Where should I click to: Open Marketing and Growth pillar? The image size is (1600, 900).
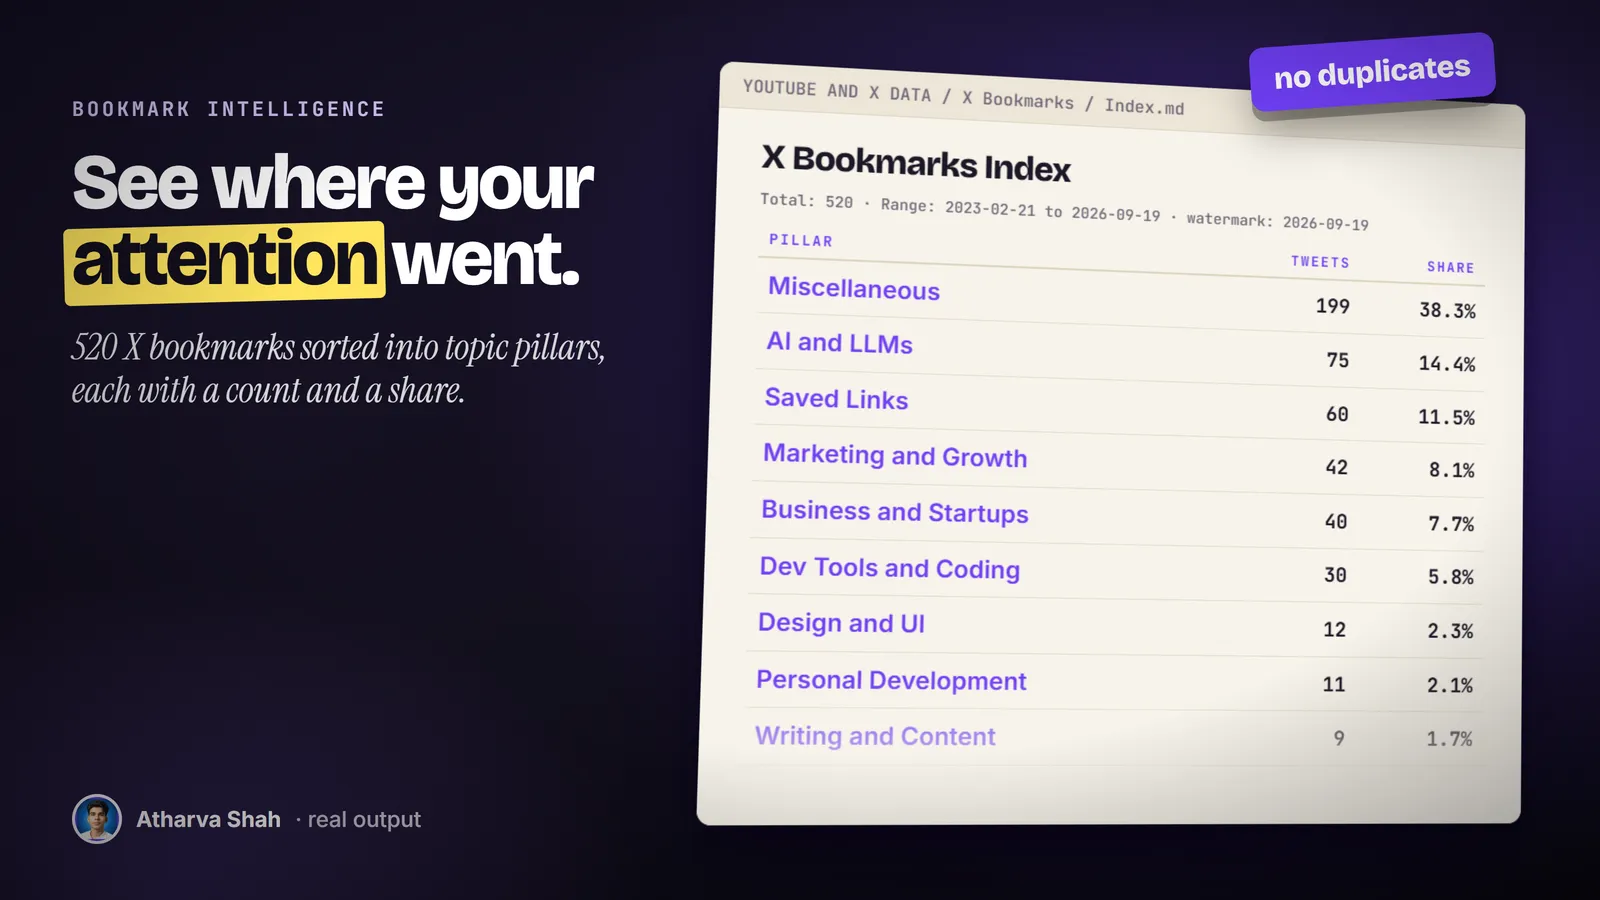click(895, 455)
